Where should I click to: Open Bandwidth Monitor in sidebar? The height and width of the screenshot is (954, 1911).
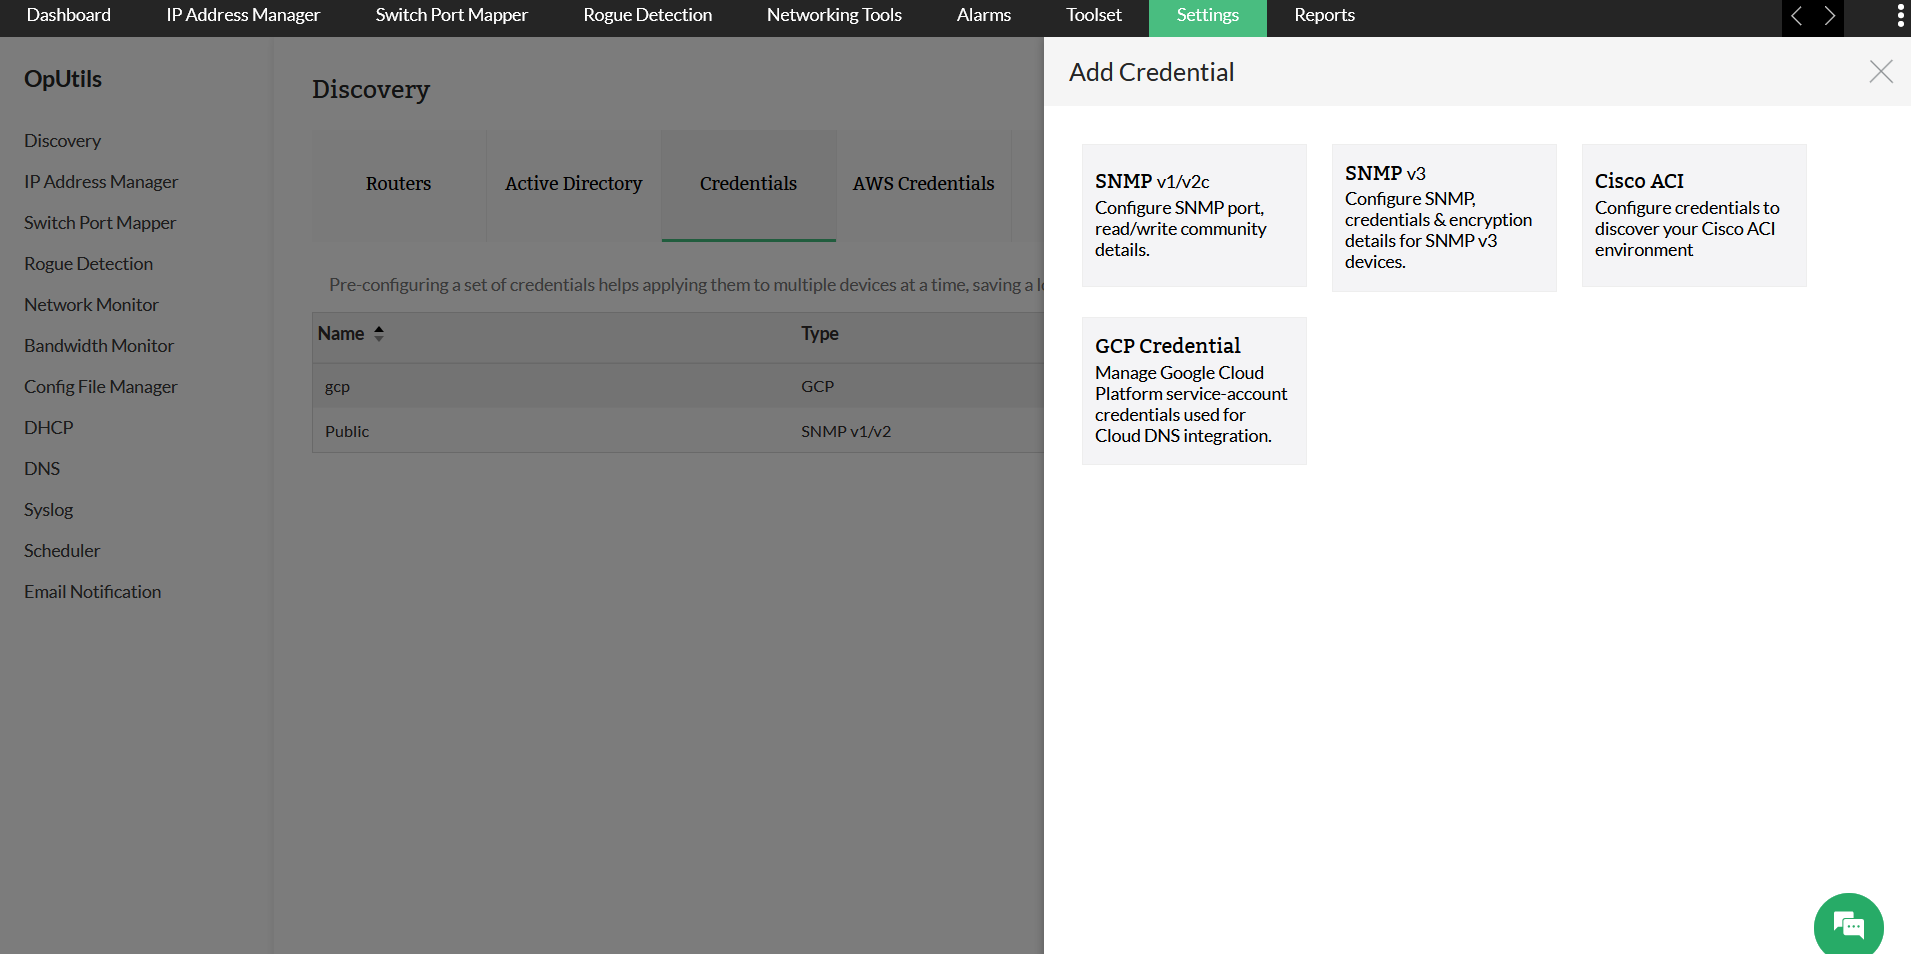[x=99, y=346]
